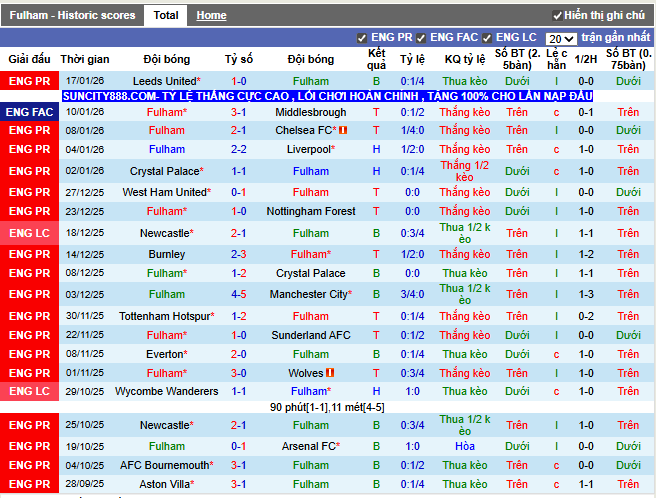Open the 2-2 Fulham vs Liverpool score

(238, 149)
